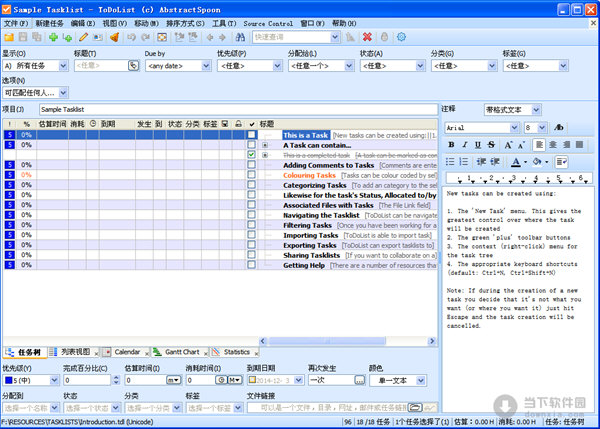Click the 项目 name field 'Sample Tasklist'
The image size is (600, 429).
(238, 109)
